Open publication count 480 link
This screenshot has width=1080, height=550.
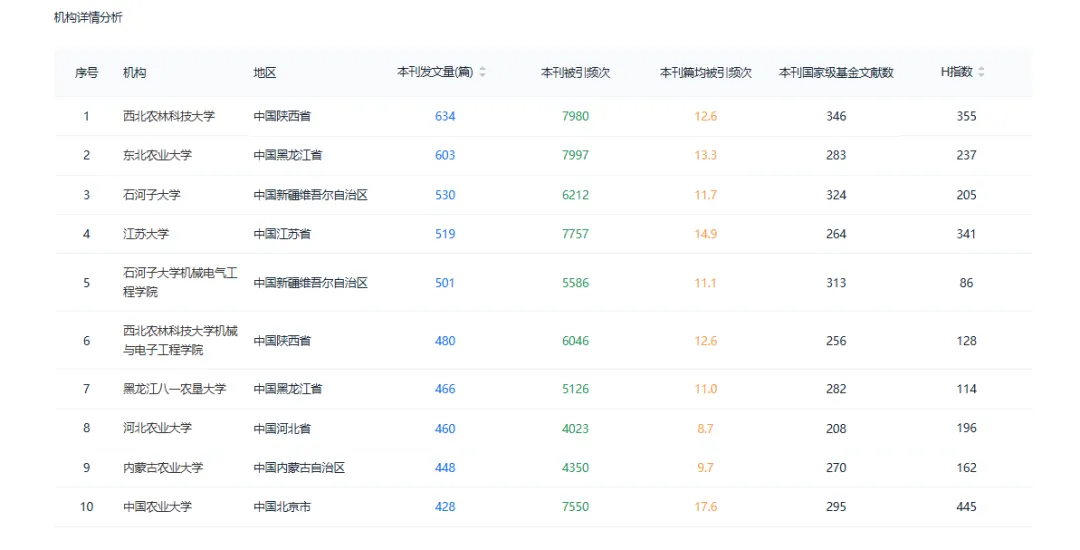coord(445,341)
